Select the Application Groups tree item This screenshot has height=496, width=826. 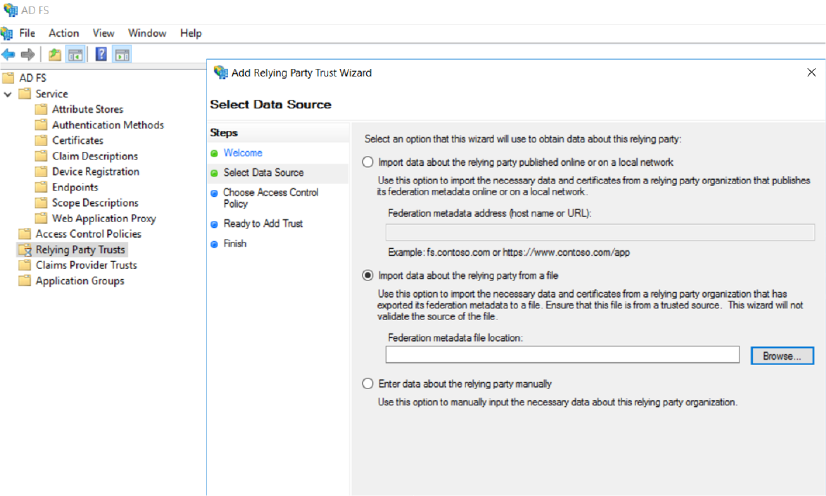(80, 281)
